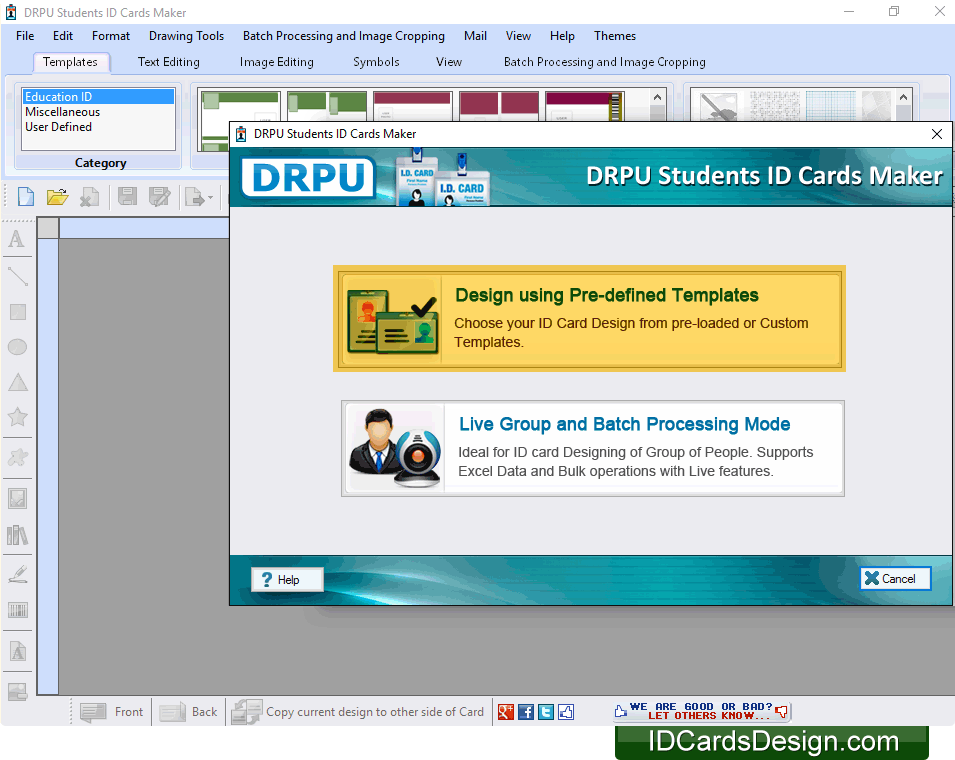Click the templates gallery scroll-up arrow
The image size is (955, 760).
click(657, 97)
